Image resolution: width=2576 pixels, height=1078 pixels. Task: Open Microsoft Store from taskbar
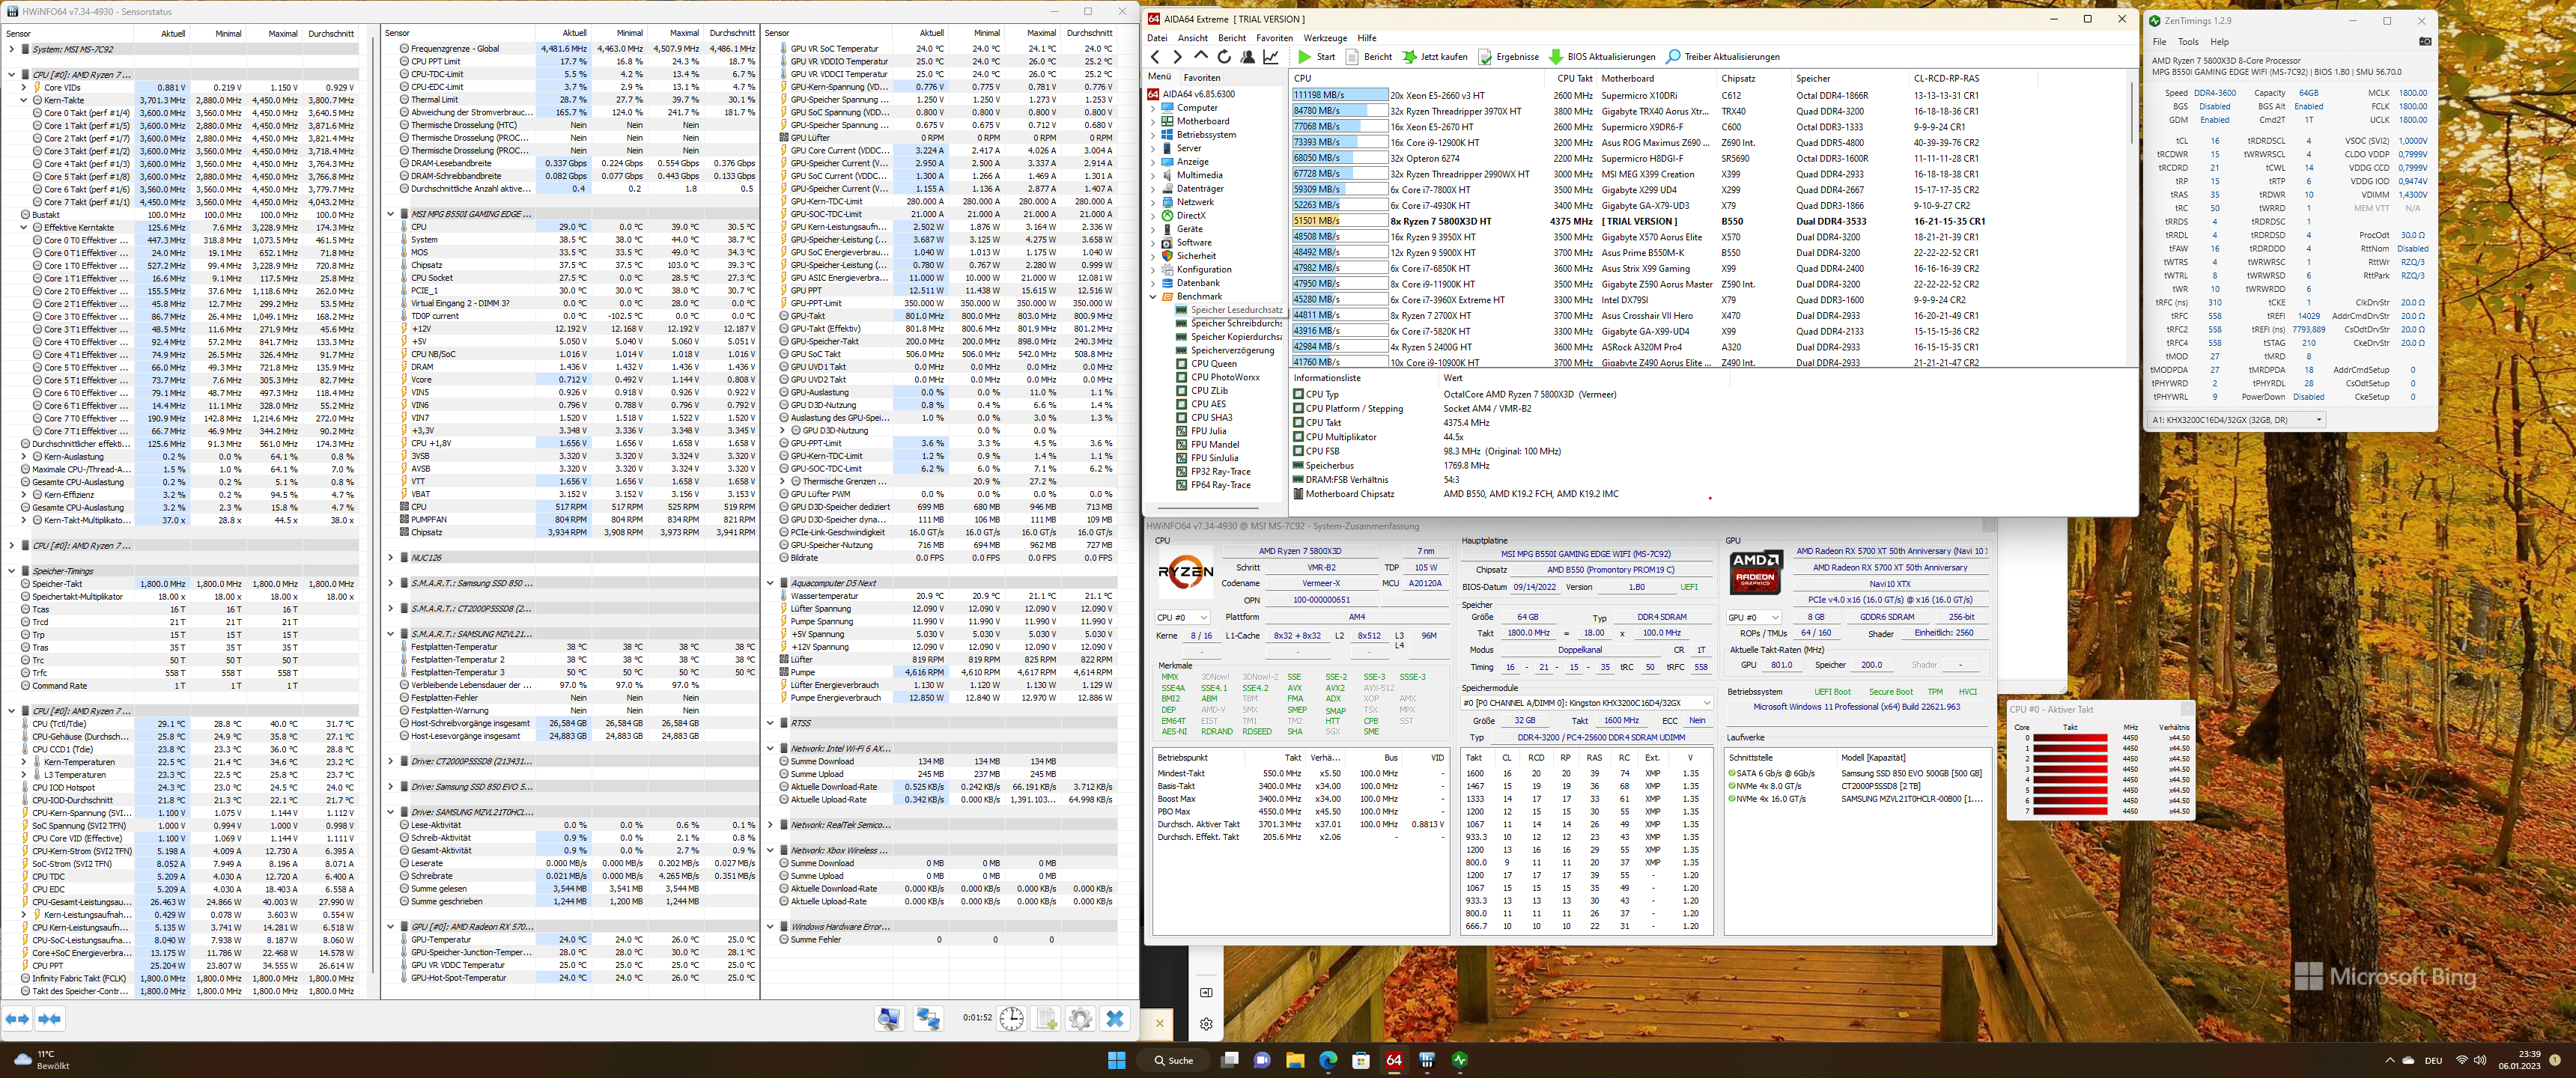[1361, 1060]
